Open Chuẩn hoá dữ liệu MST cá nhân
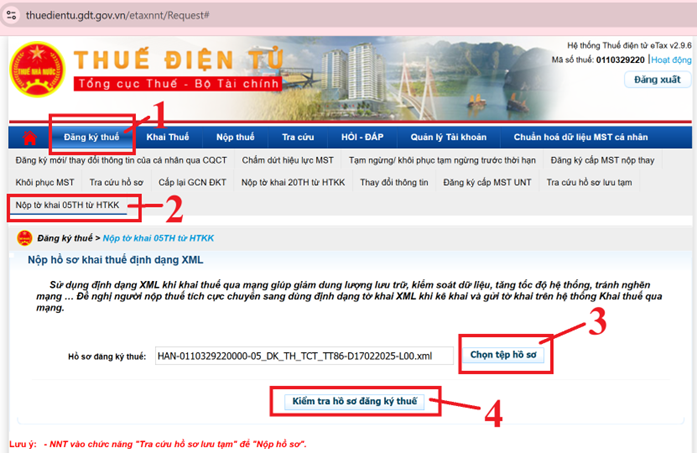Screen dimensions: 697x453 tap(581, 137)
